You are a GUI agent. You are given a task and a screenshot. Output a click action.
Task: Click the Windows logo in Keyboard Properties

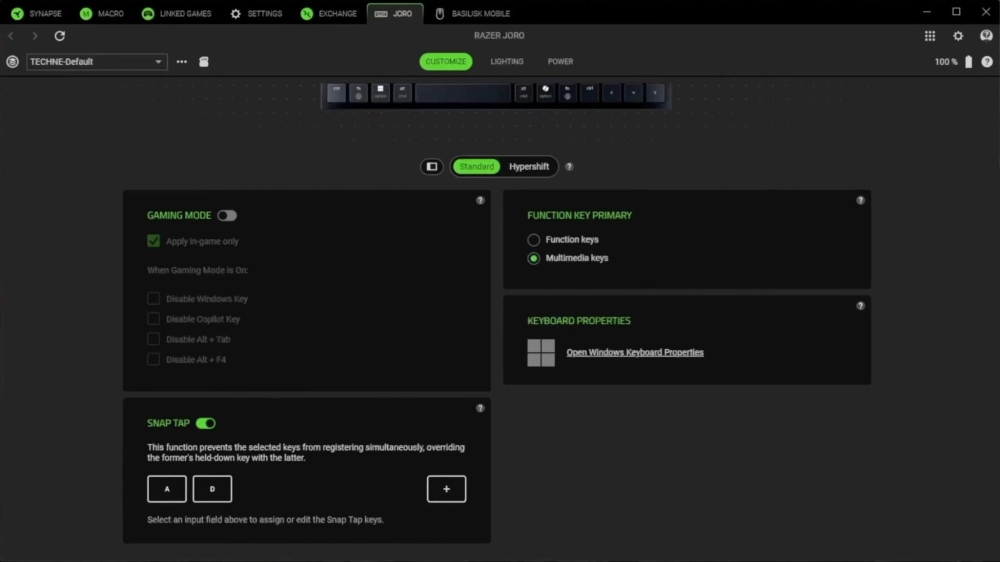coord(541,353)
